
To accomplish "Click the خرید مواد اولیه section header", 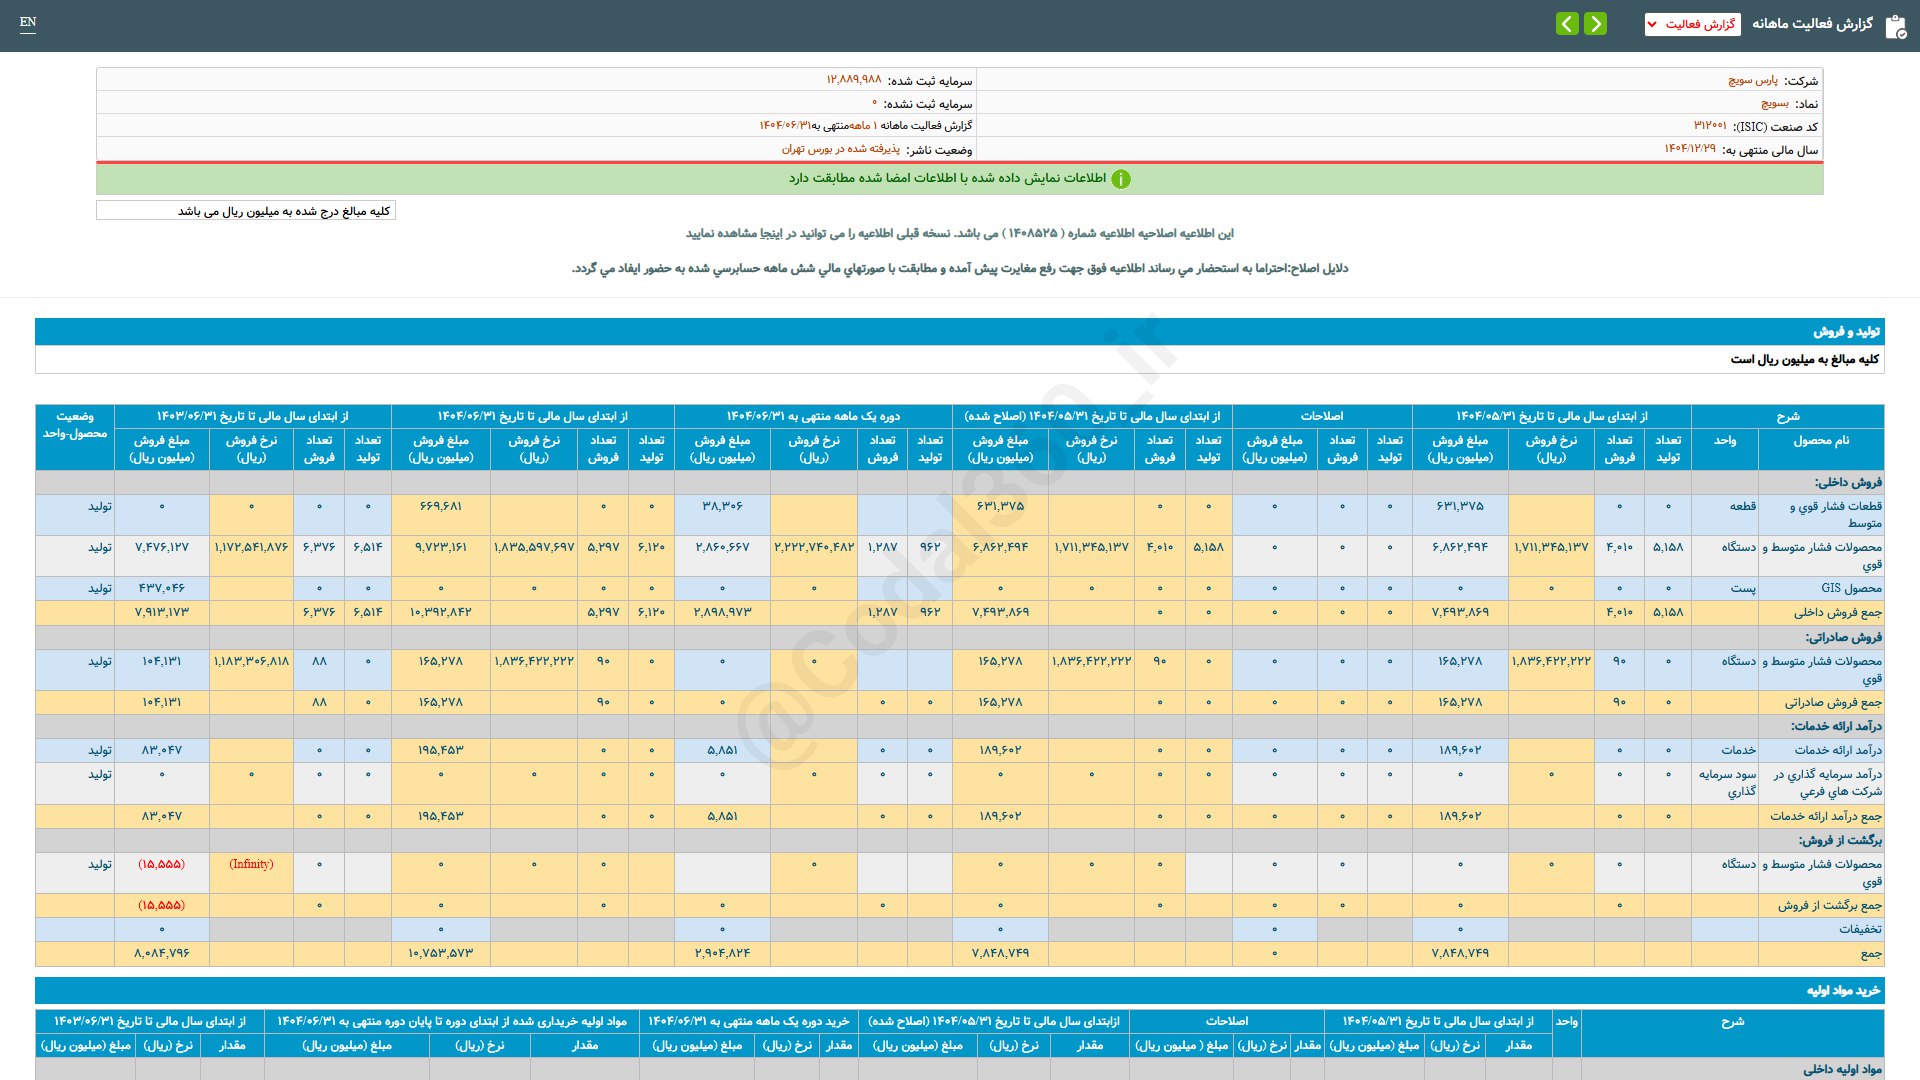I will click(x=1843, y=990).
